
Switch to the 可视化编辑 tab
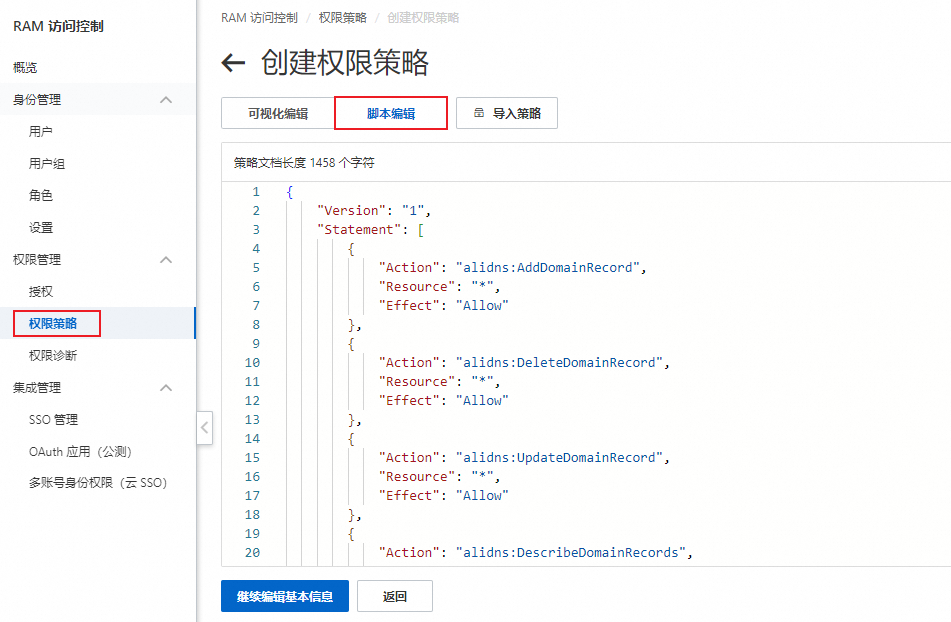(278, 113)
